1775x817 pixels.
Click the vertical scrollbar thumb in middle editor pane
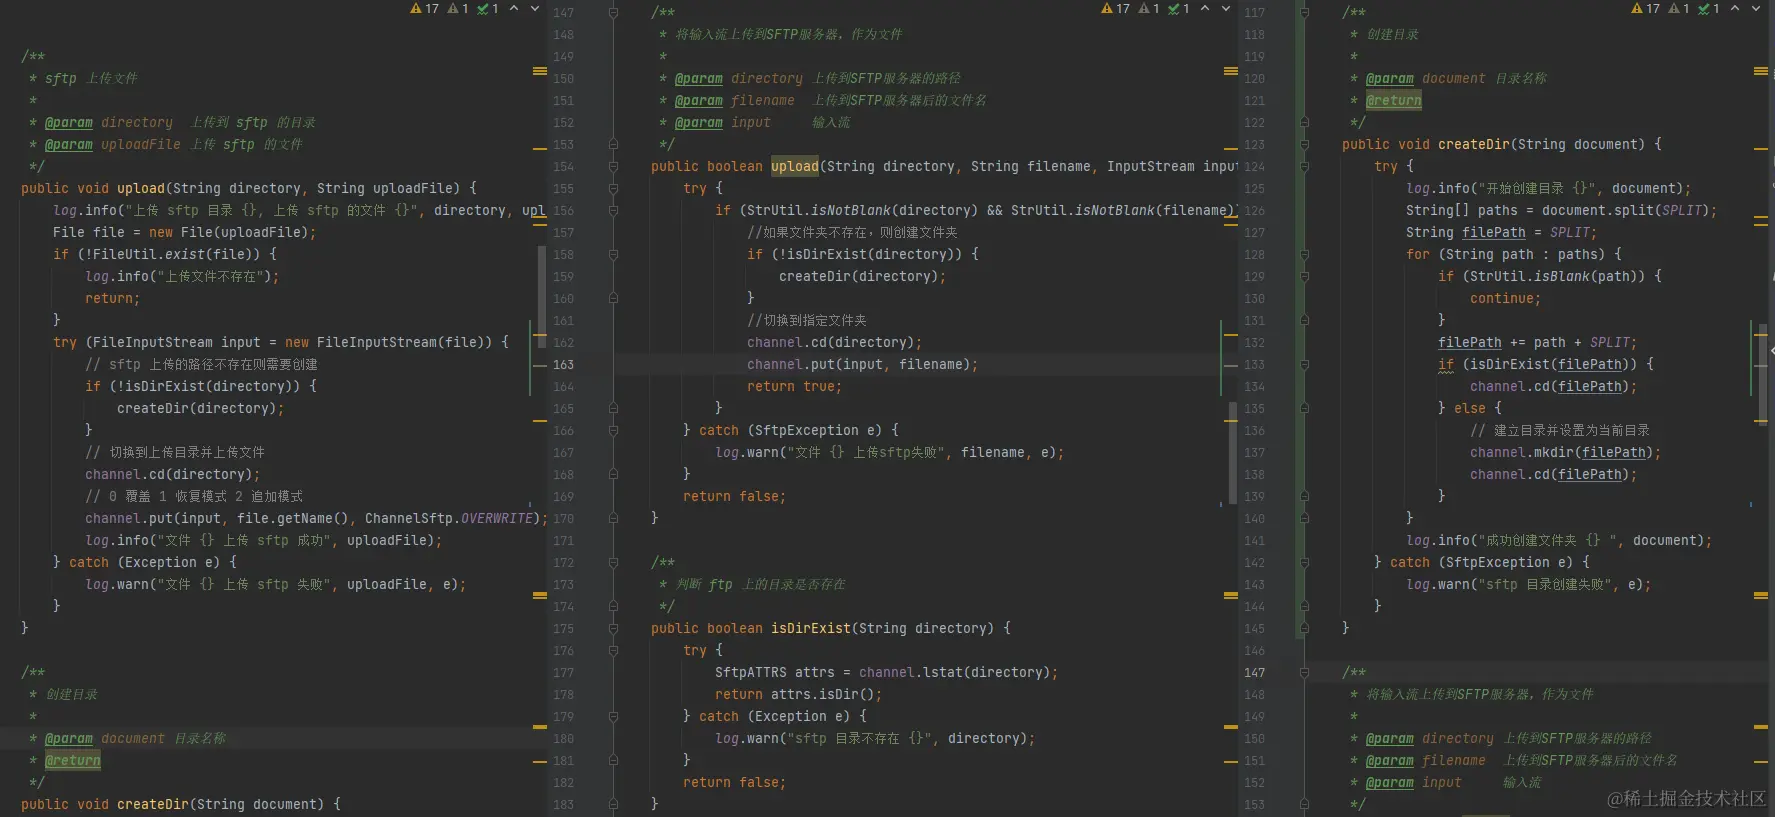[1233, 452]
